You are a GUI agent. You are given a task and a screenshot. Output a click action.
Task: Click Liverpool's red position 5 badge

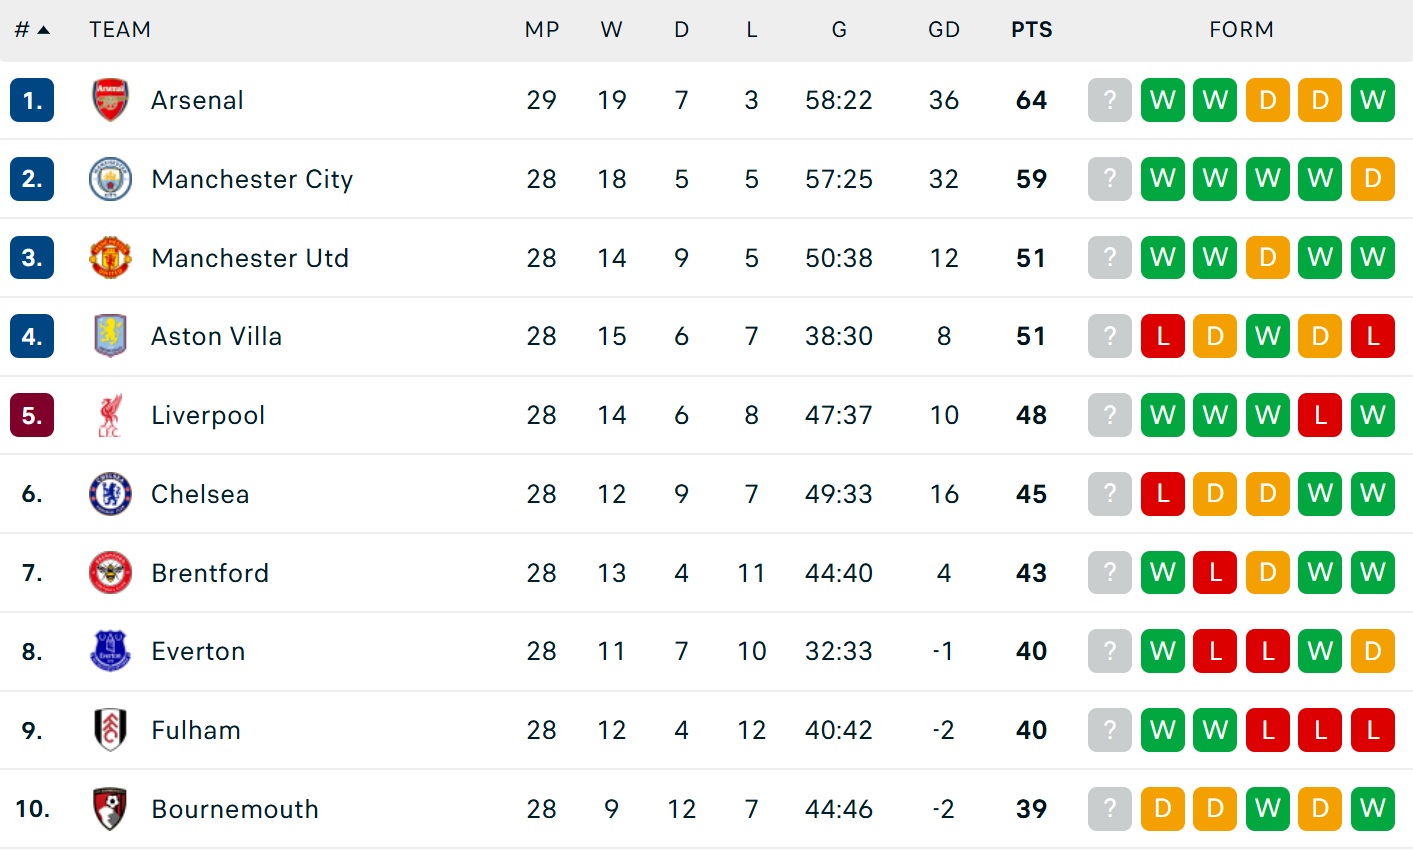pyautogui.click(x=32, y=415)
